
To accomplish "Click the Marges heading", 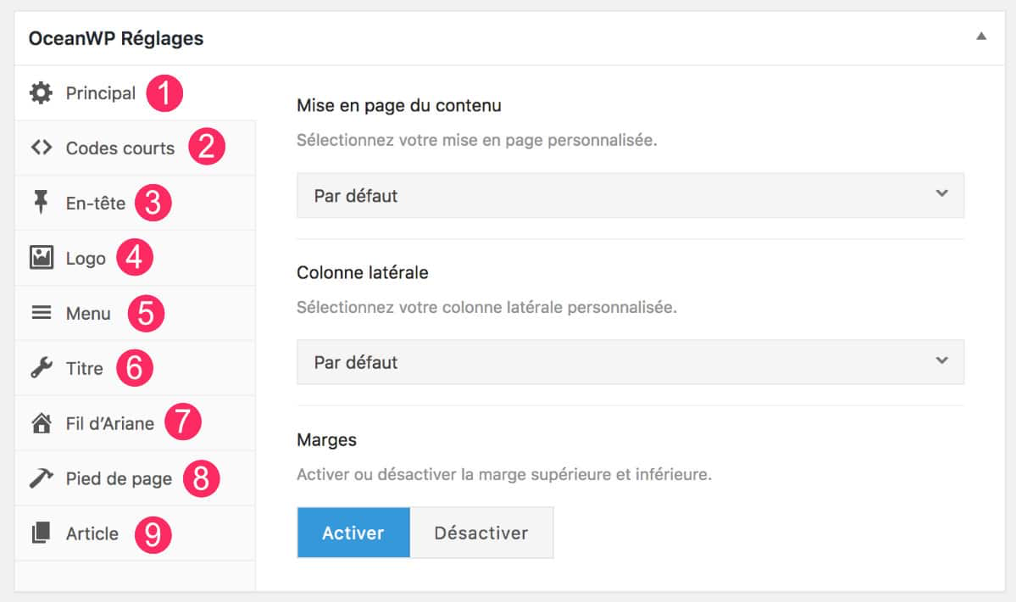I will [x=327, y=440].
